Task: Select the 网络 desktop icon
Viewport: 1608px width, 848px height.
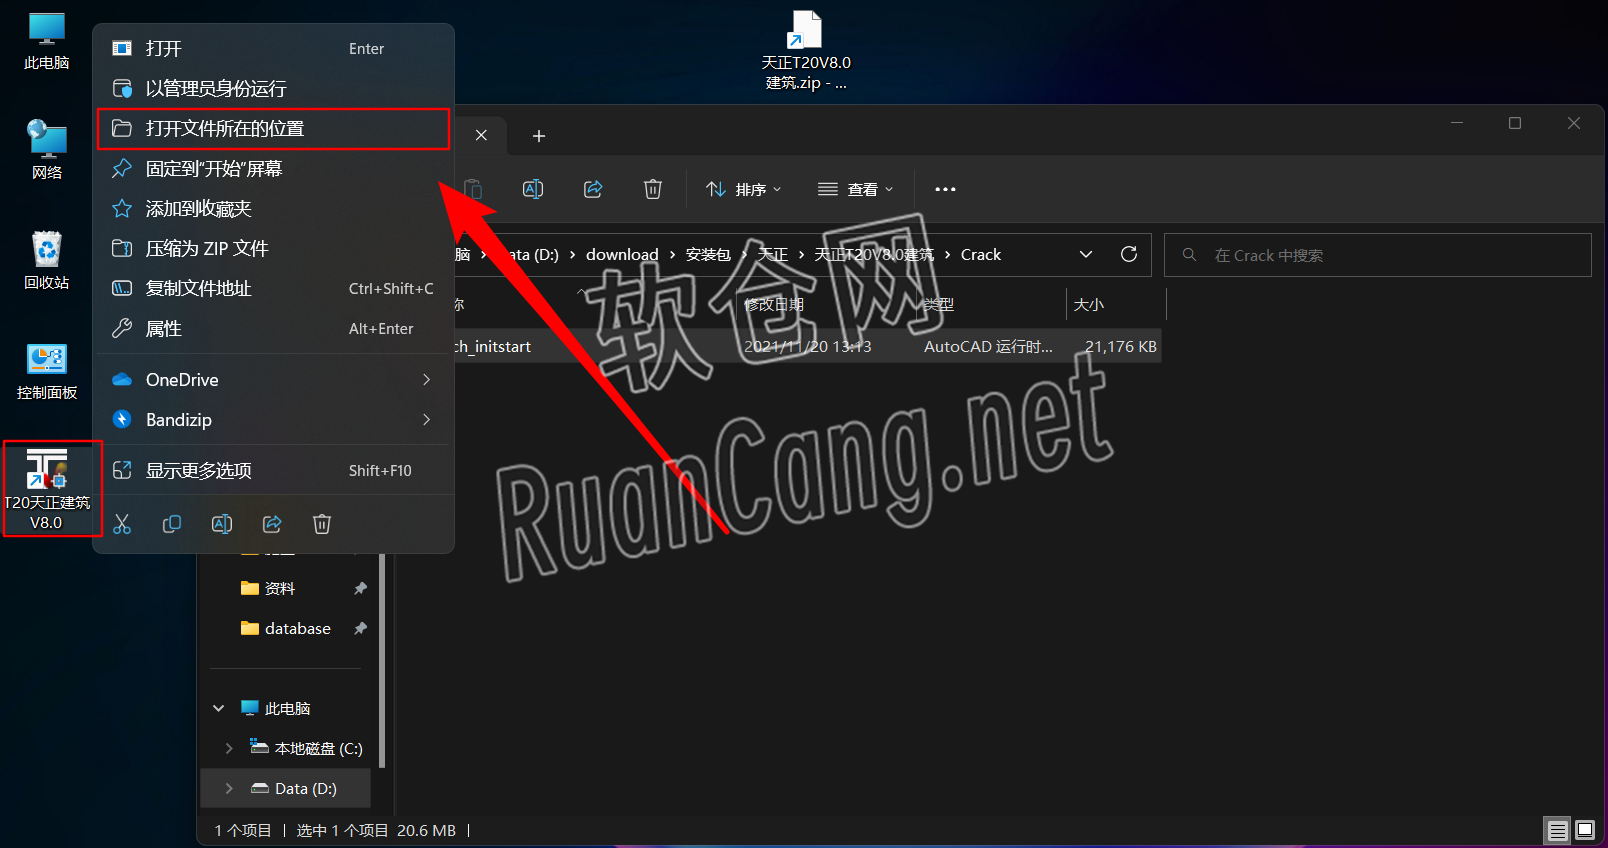Action: click(47, 150)
